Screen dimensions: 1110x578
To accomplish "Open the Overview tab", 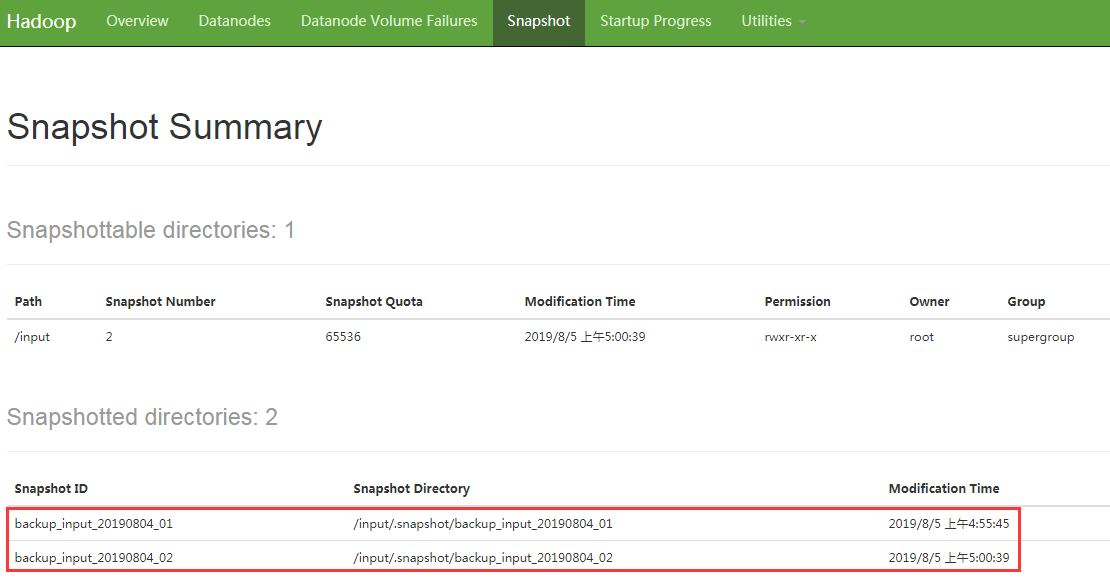I will coord(137,21).
